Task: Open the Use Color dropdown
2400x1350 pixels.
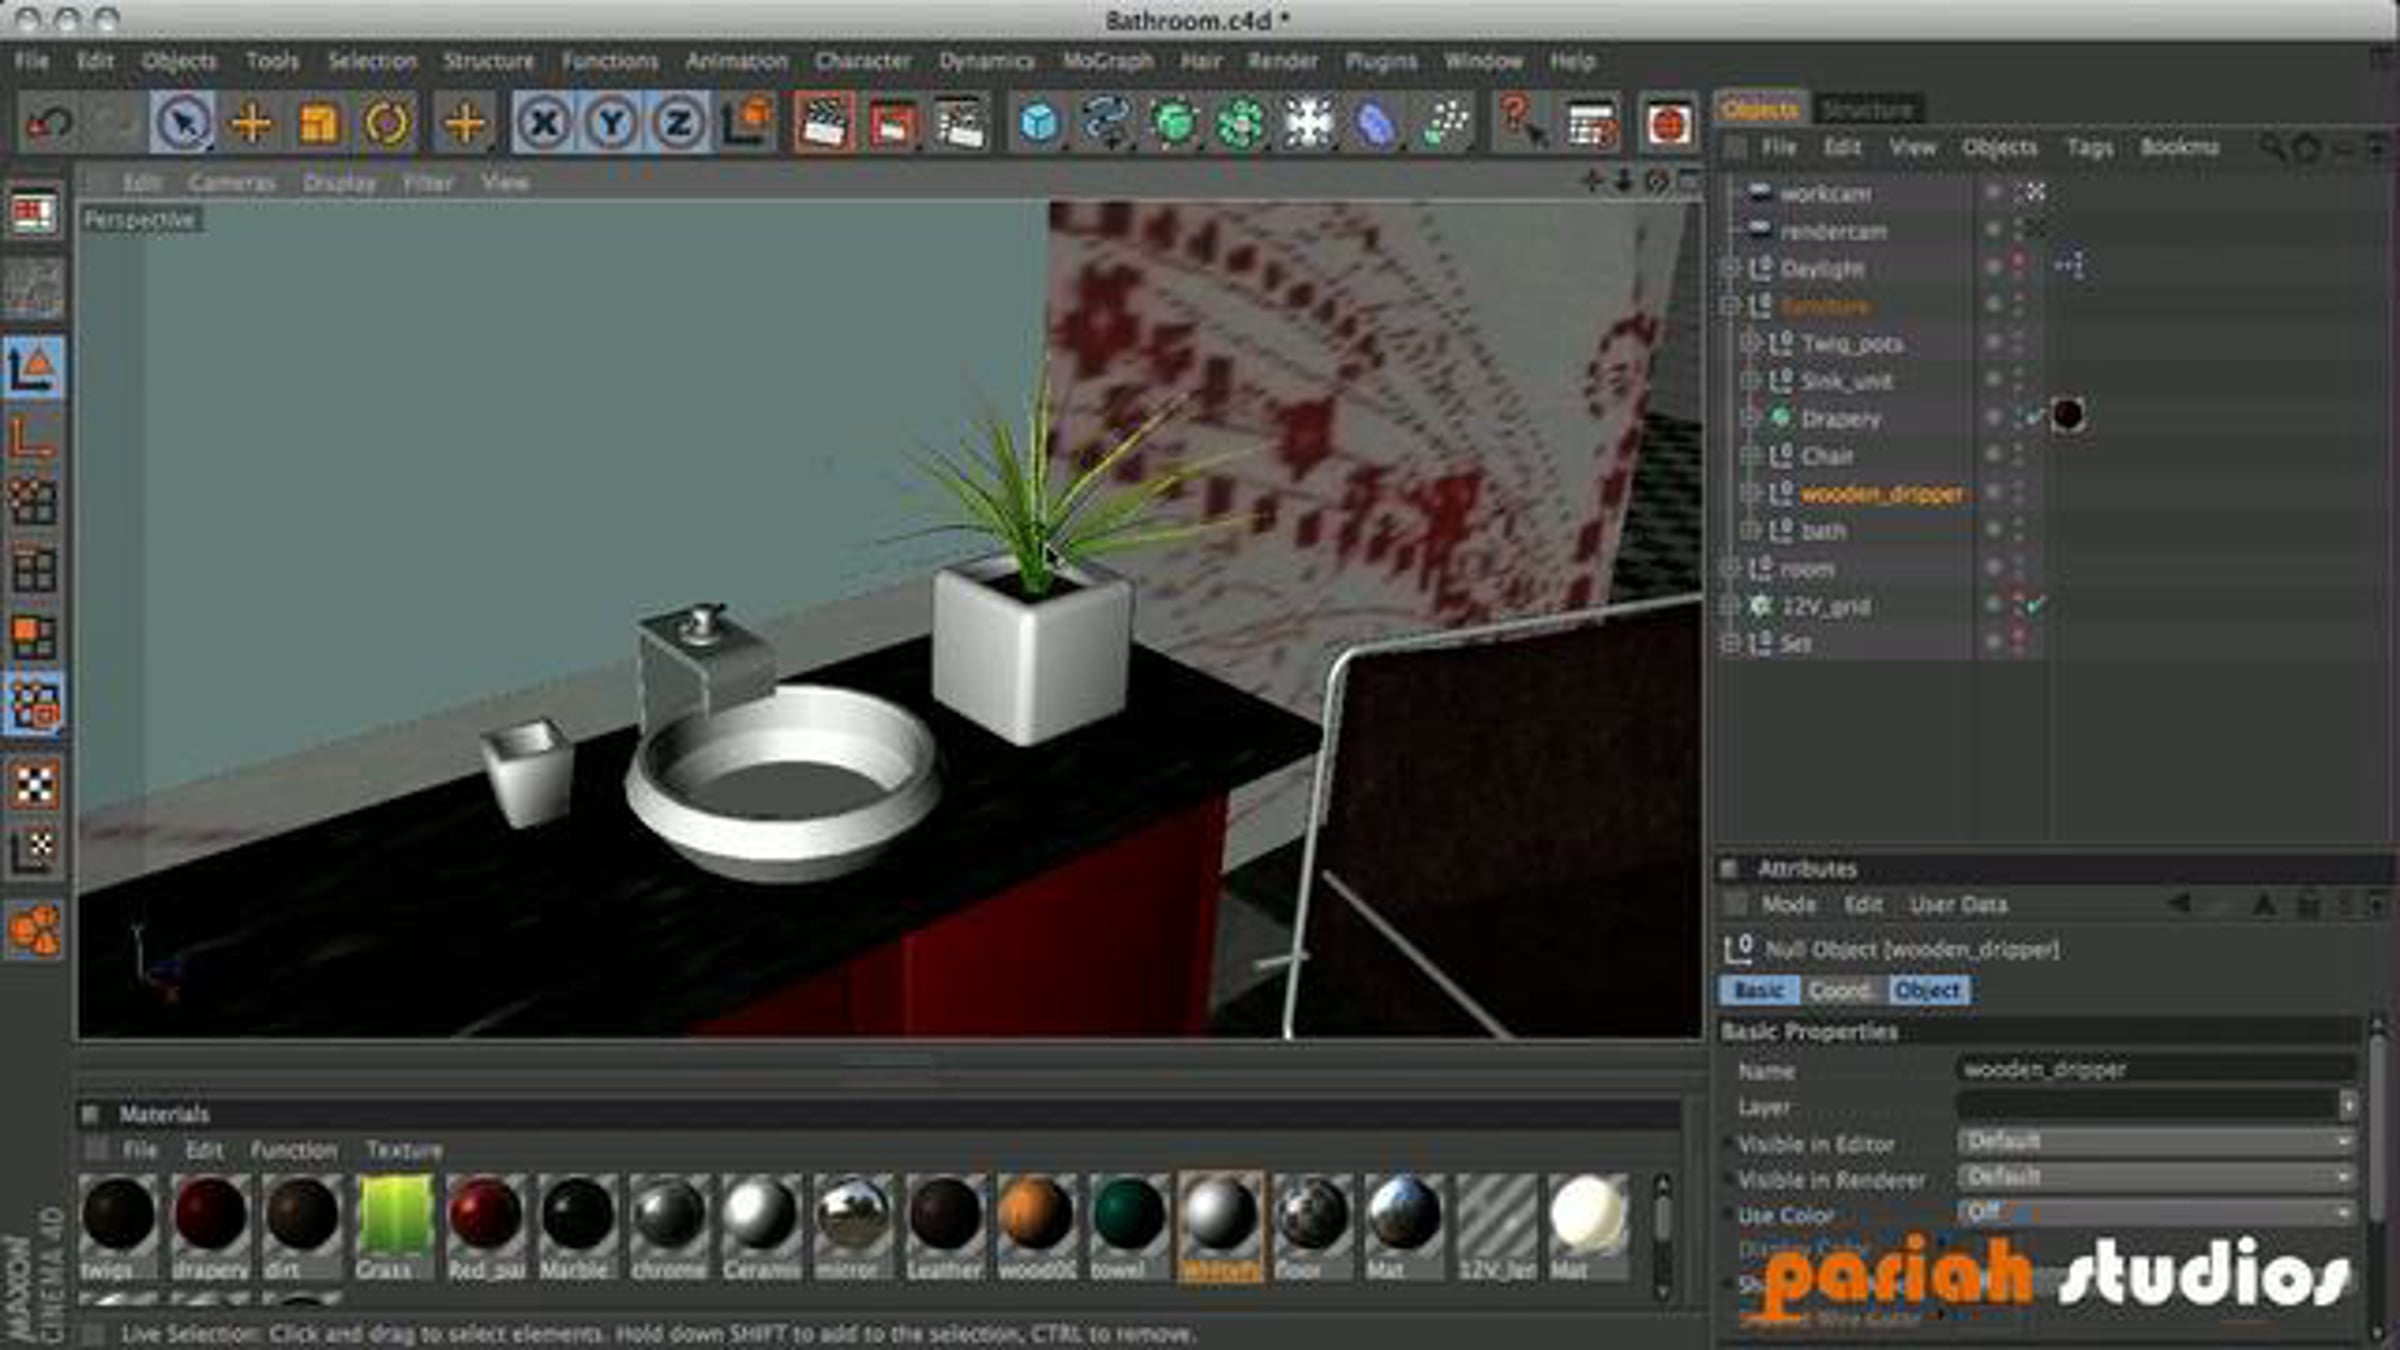Action: click(x=2155, y=1213)
